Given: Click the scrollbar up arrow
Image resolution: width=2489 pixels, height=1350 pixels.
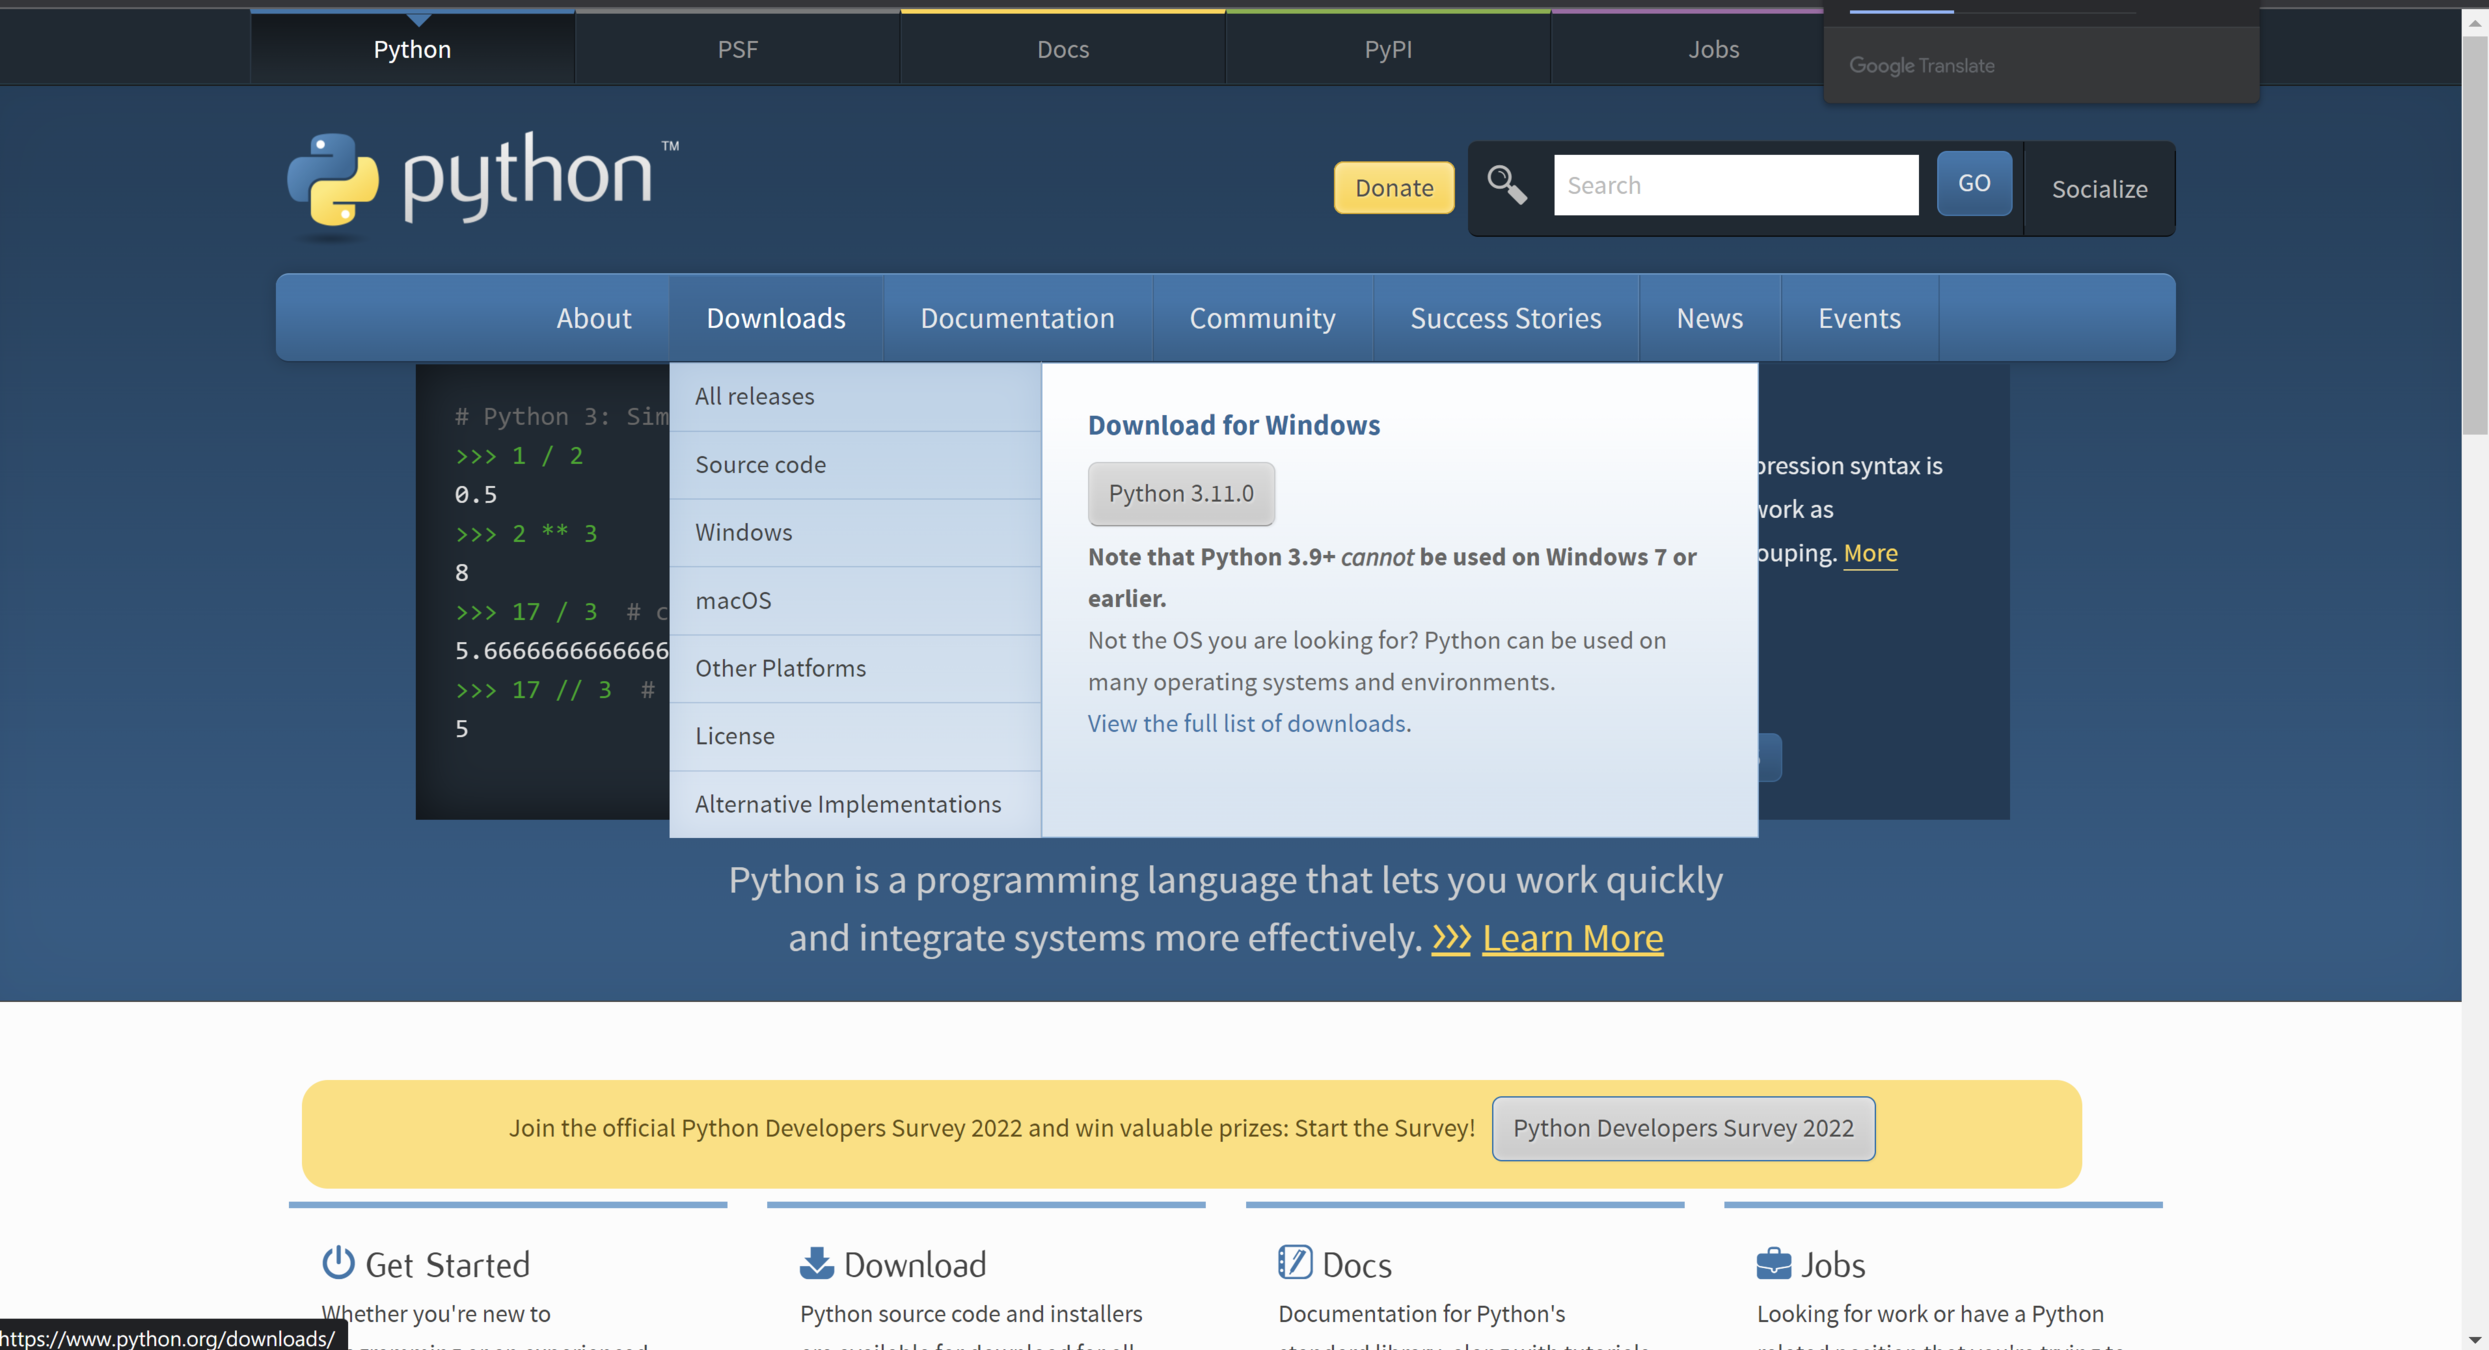Looking at the screenshot, I should click(2474, 24).
